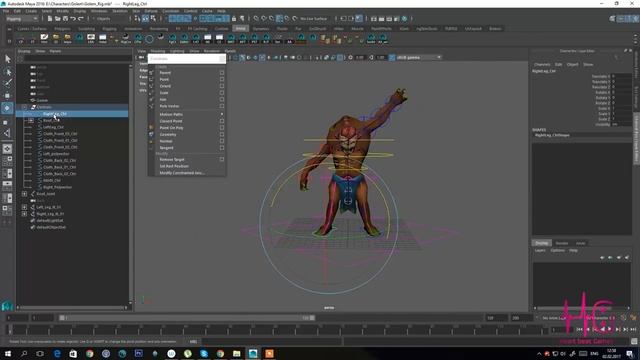The image size is (640, 360).
Task: Switch to the Rigging shelf tab
Action: (x=109, y=29)
